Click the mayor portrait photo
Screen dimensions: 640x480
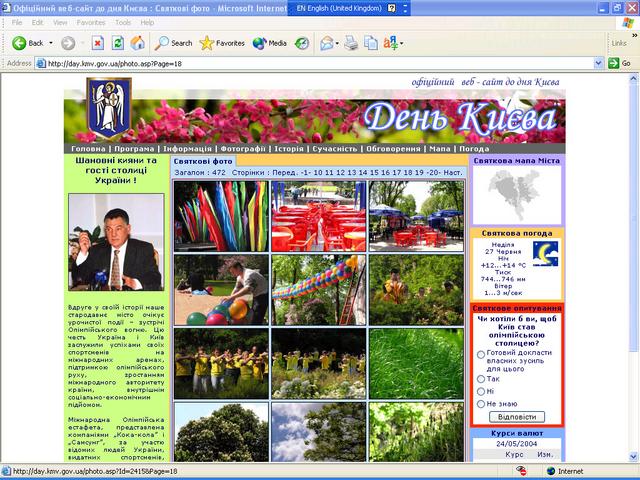[x=116, y=242]
